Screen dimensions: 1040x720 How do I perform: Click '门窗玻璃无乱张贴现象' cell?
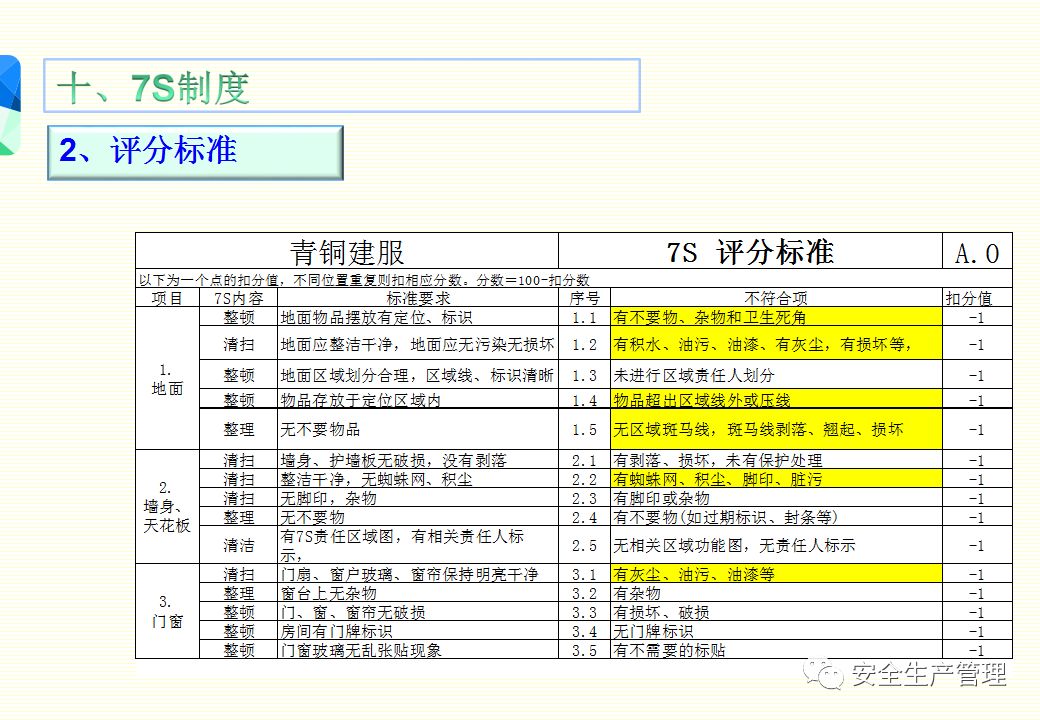[x=418, y=650]
